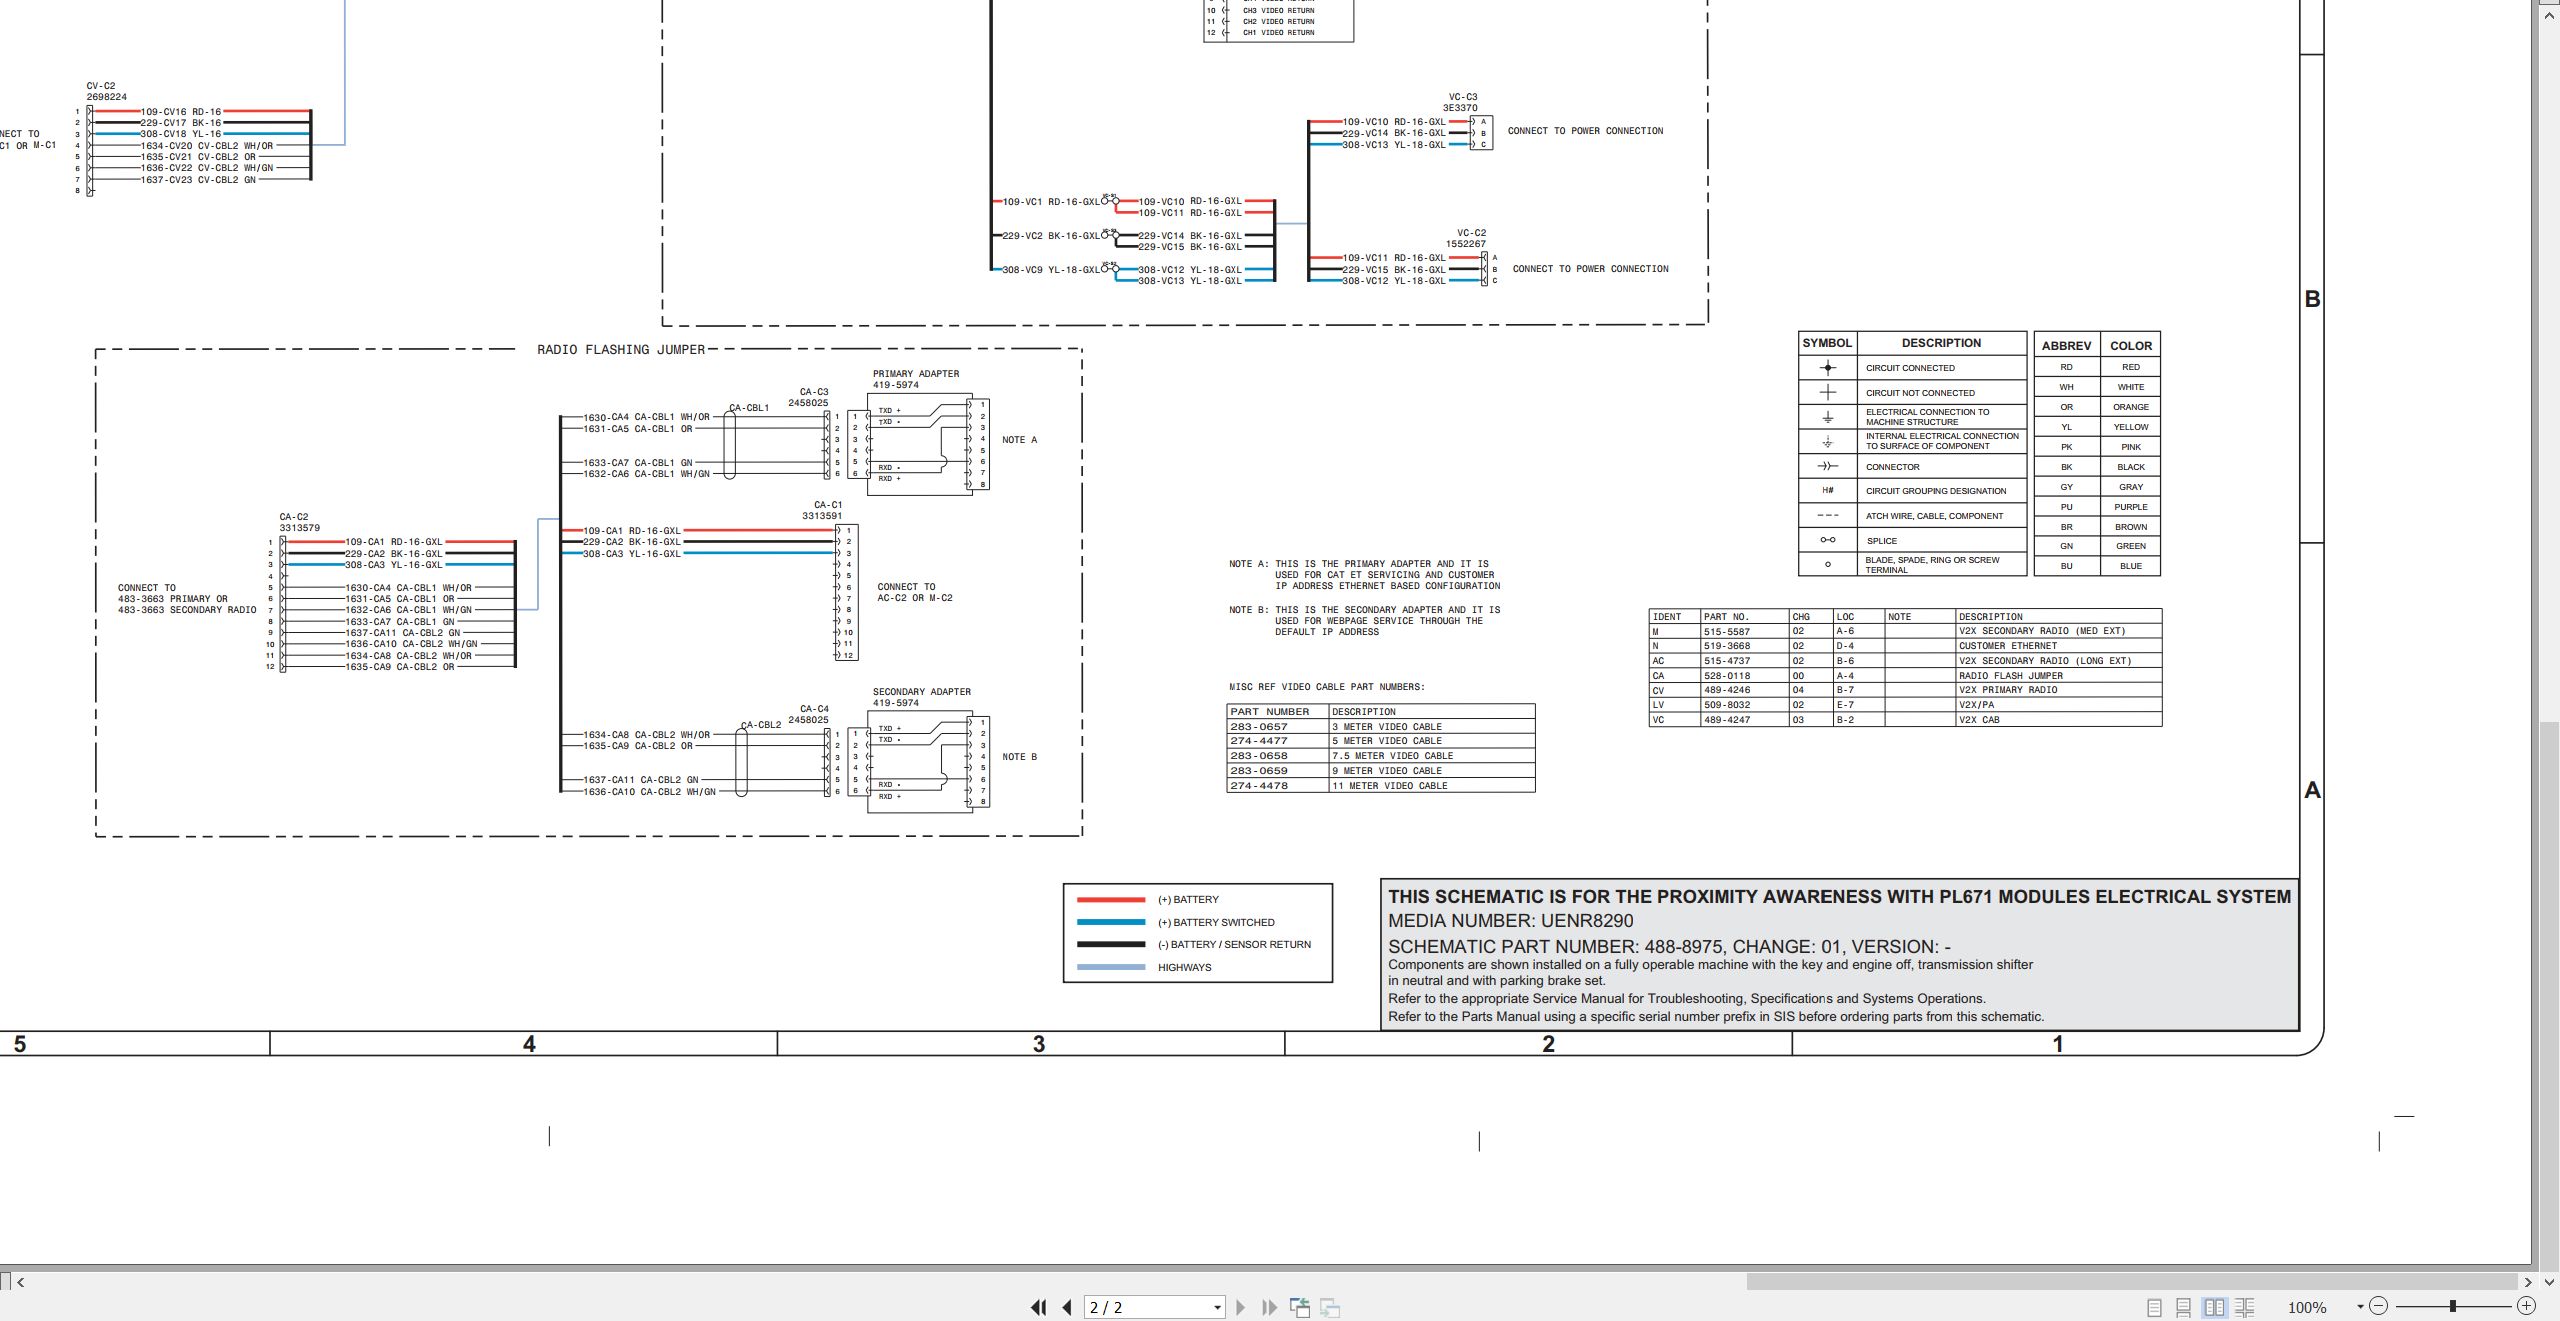This screenshot has width=2560, height=1321.
Task: Click the horizontal scrollbar left arrow
Action: coord(20,1282)
